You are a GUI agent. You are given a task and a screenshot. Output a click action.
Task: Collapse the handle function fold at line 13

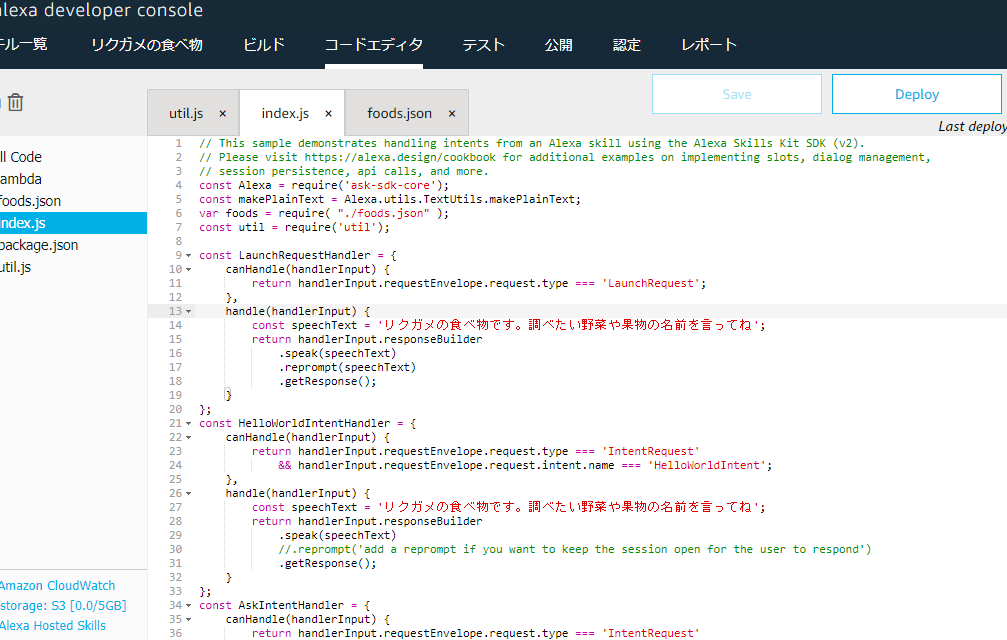coord(188,311)
